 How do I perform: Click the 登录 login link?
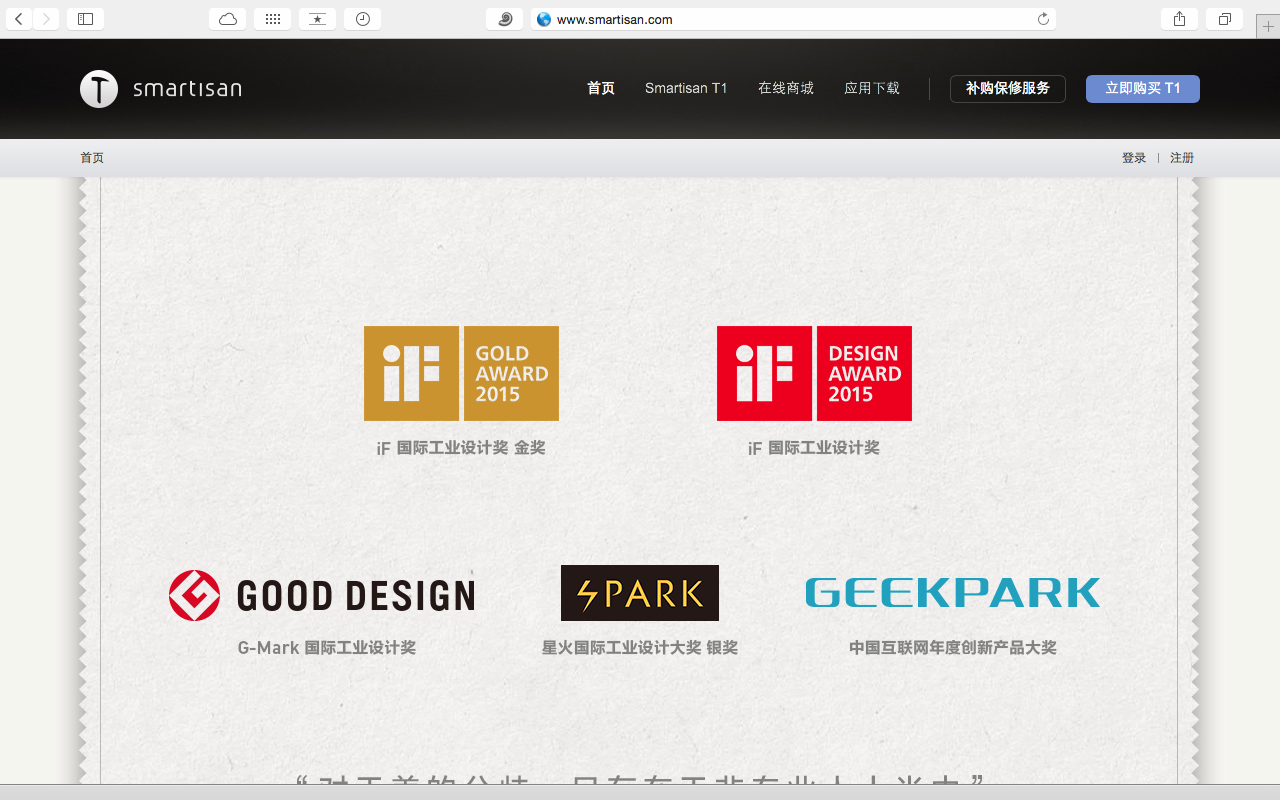pos(1133,158)
